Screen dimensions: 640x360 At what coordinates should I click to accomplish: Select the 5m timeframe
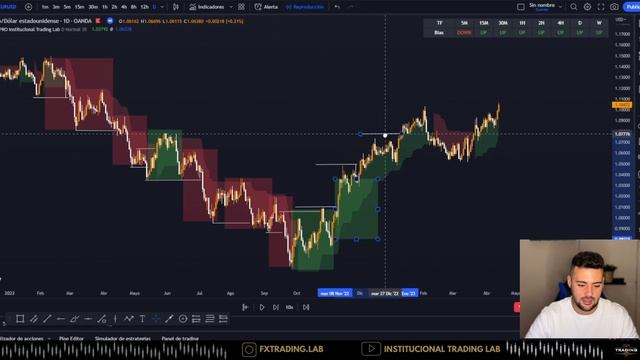click(67, 7)
